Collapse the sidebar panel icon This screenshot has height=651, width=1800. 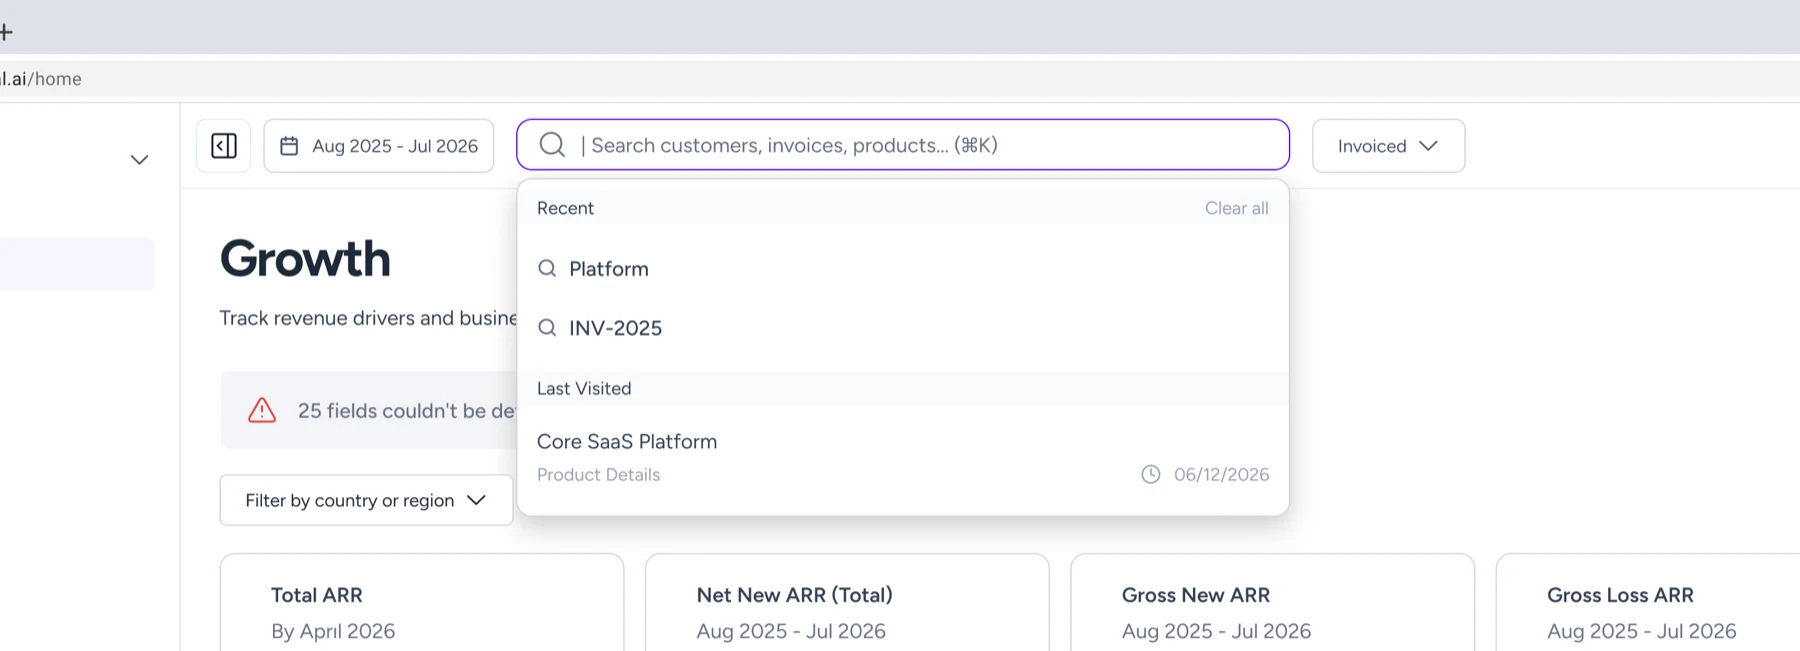click(x=224, y=146)
